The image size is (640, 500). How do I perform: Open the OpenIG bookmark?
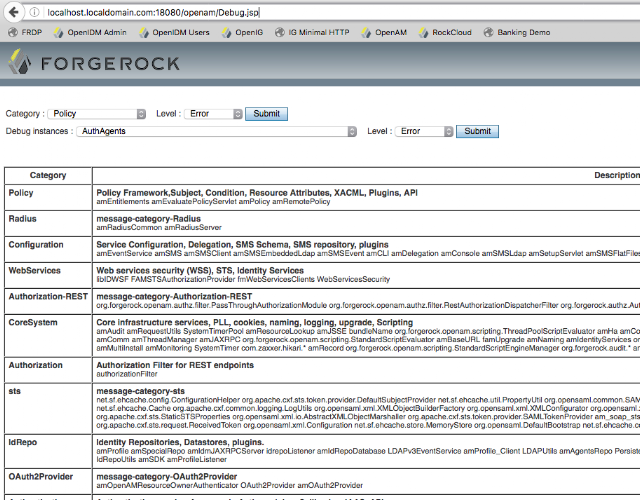[242, 32]
